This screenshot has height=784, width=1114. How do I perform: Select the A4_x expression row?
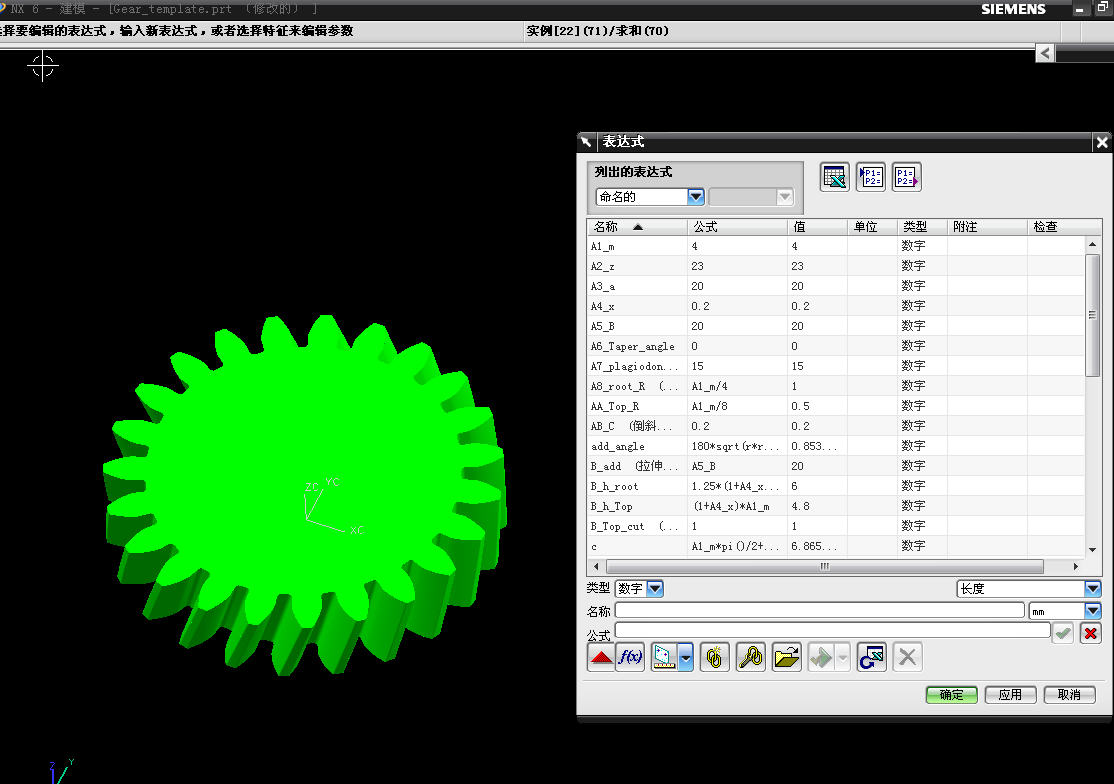pyautogui.click(x=836, y=305)
